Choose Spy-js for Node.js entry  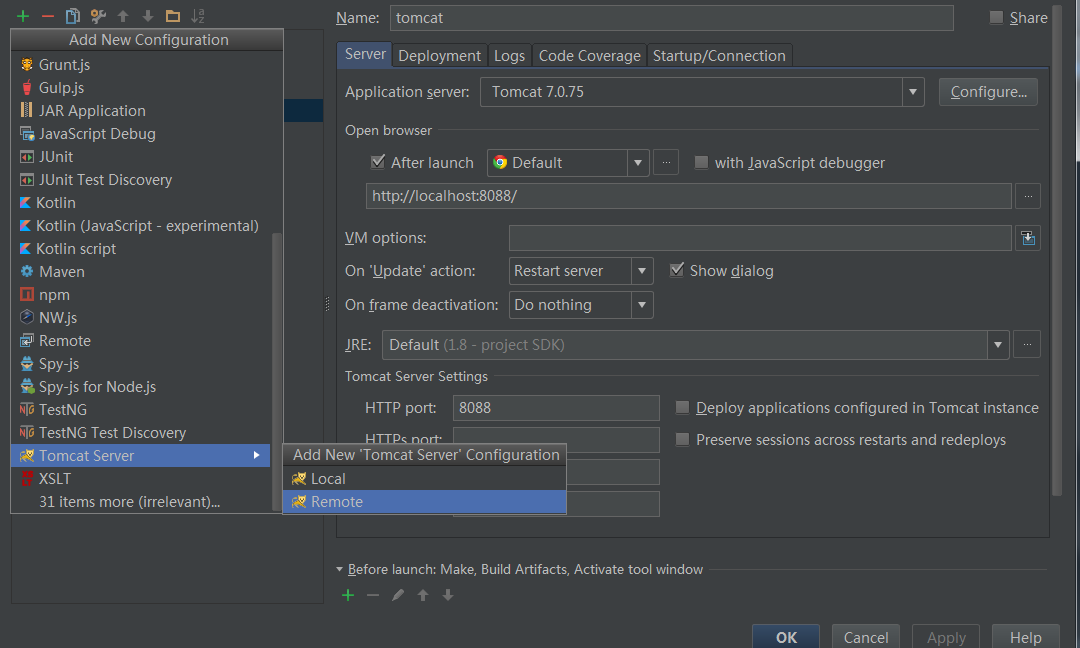(141, 387)
